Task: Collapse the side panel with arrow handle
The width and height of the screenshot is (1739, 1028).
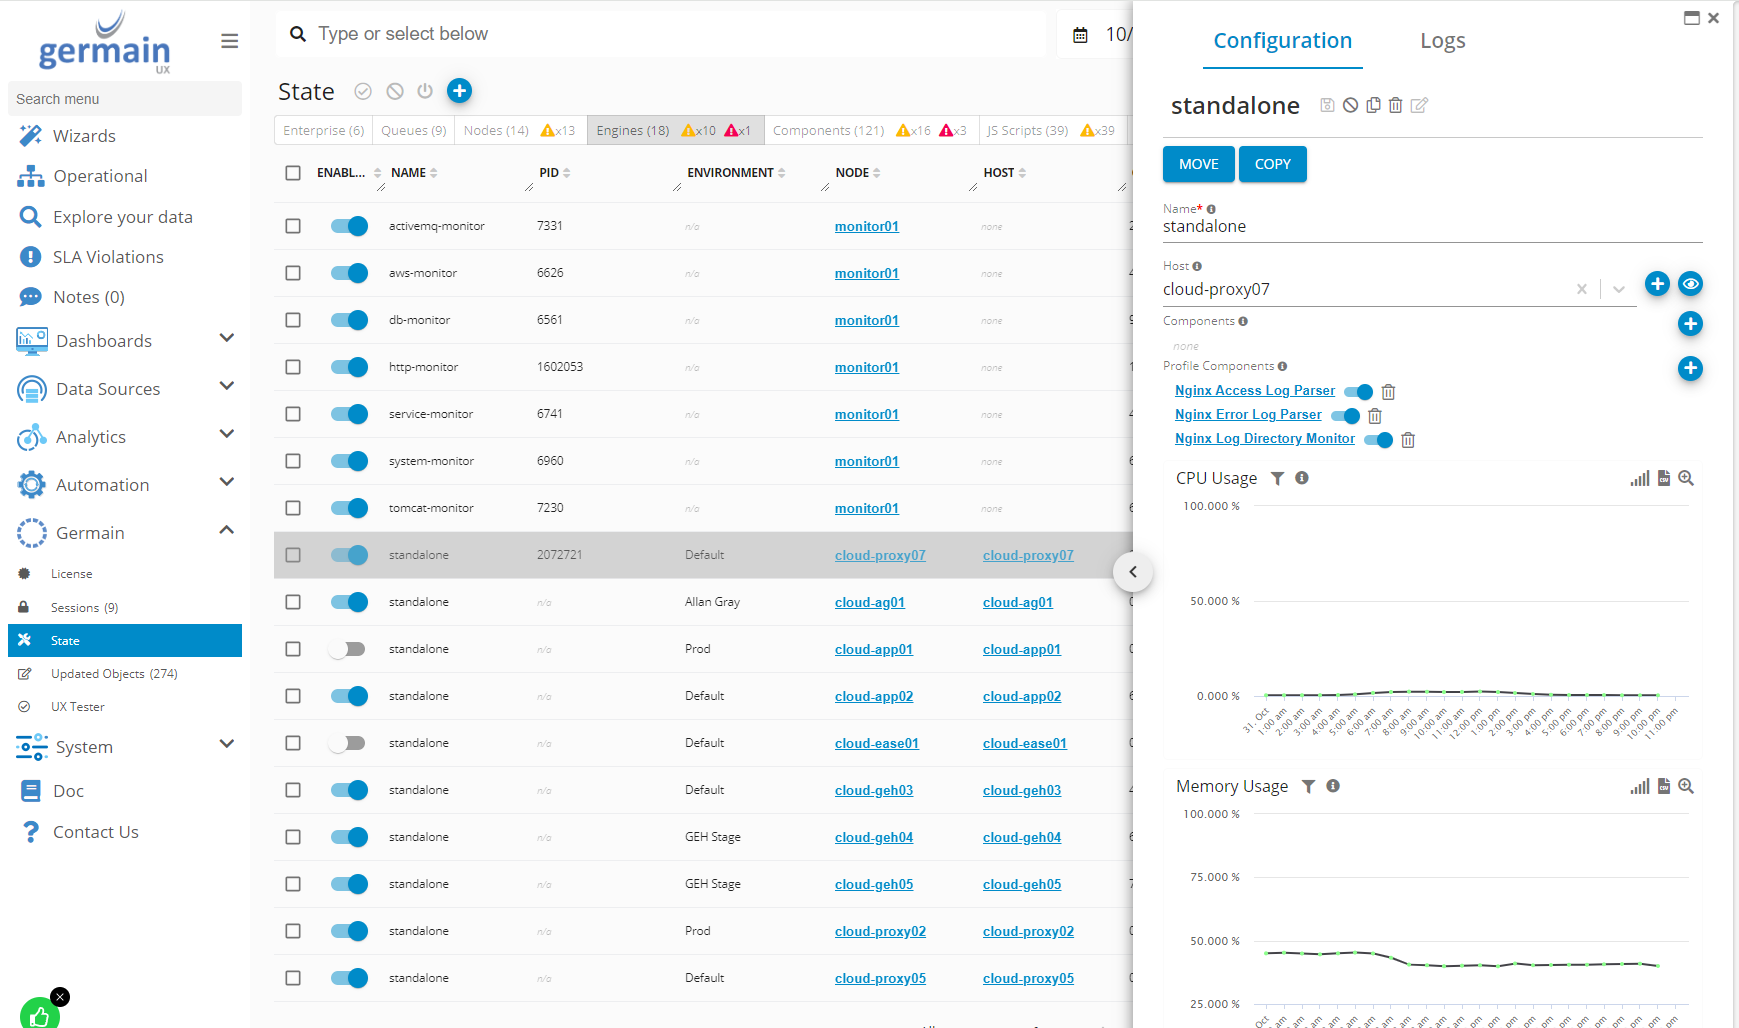Action: [1133, 572]
